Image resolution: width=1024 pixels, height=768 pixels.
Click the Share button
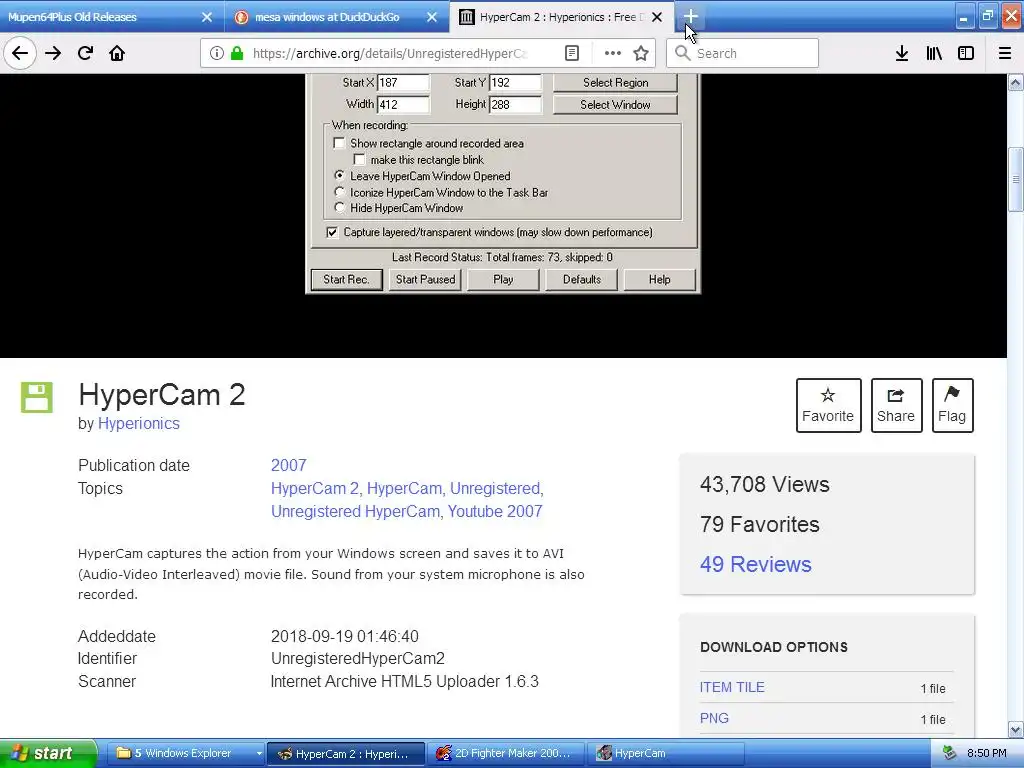(896, 406)
